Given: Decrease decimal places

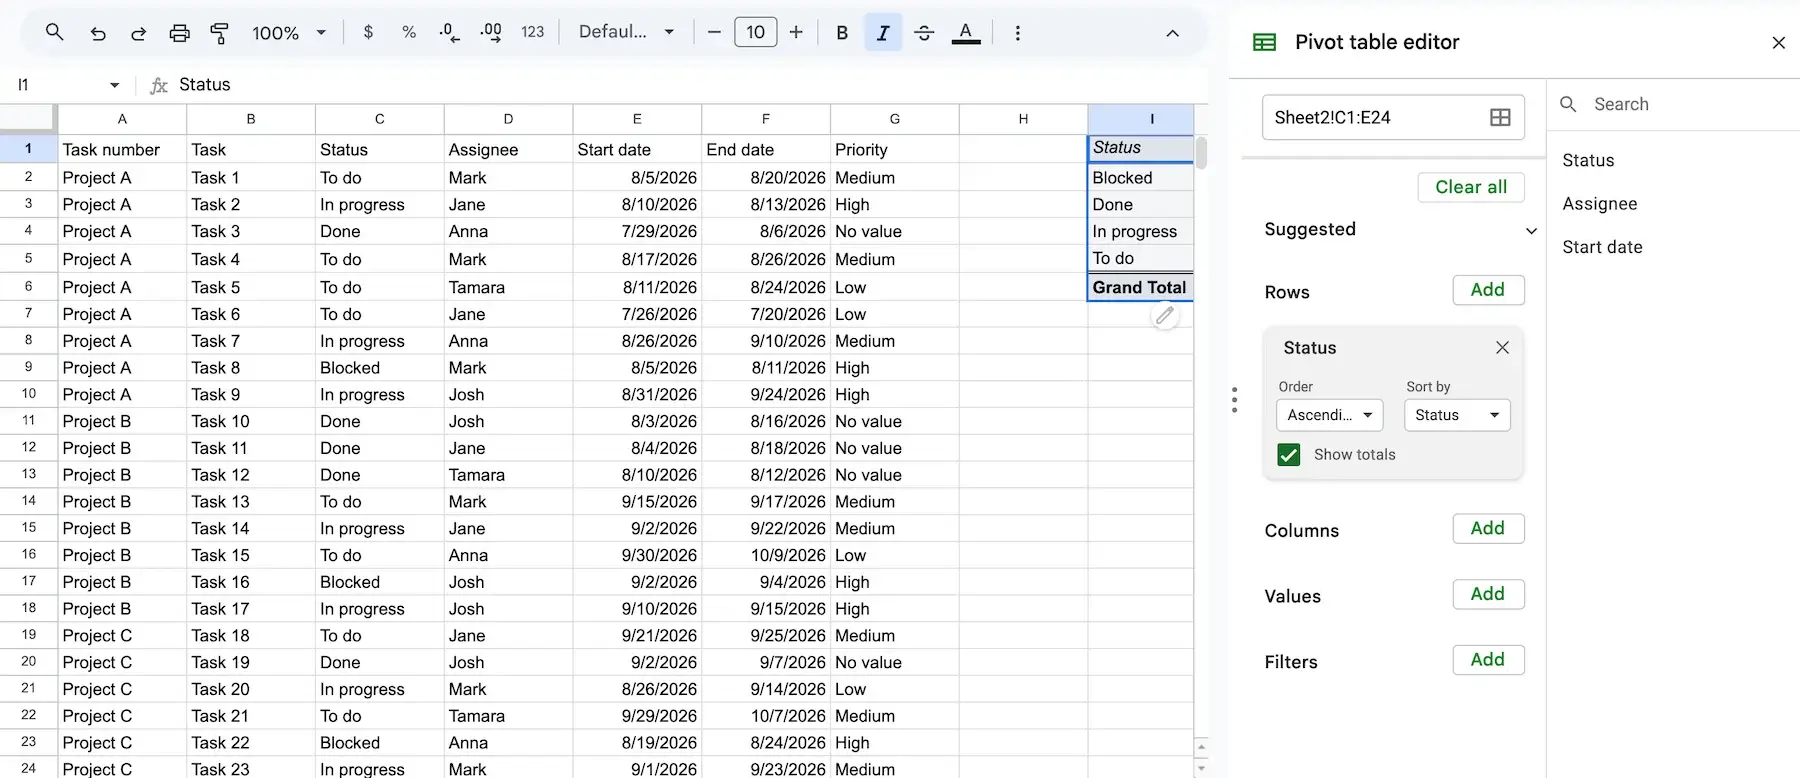Looking at the screenshot, I should point(450,32).
